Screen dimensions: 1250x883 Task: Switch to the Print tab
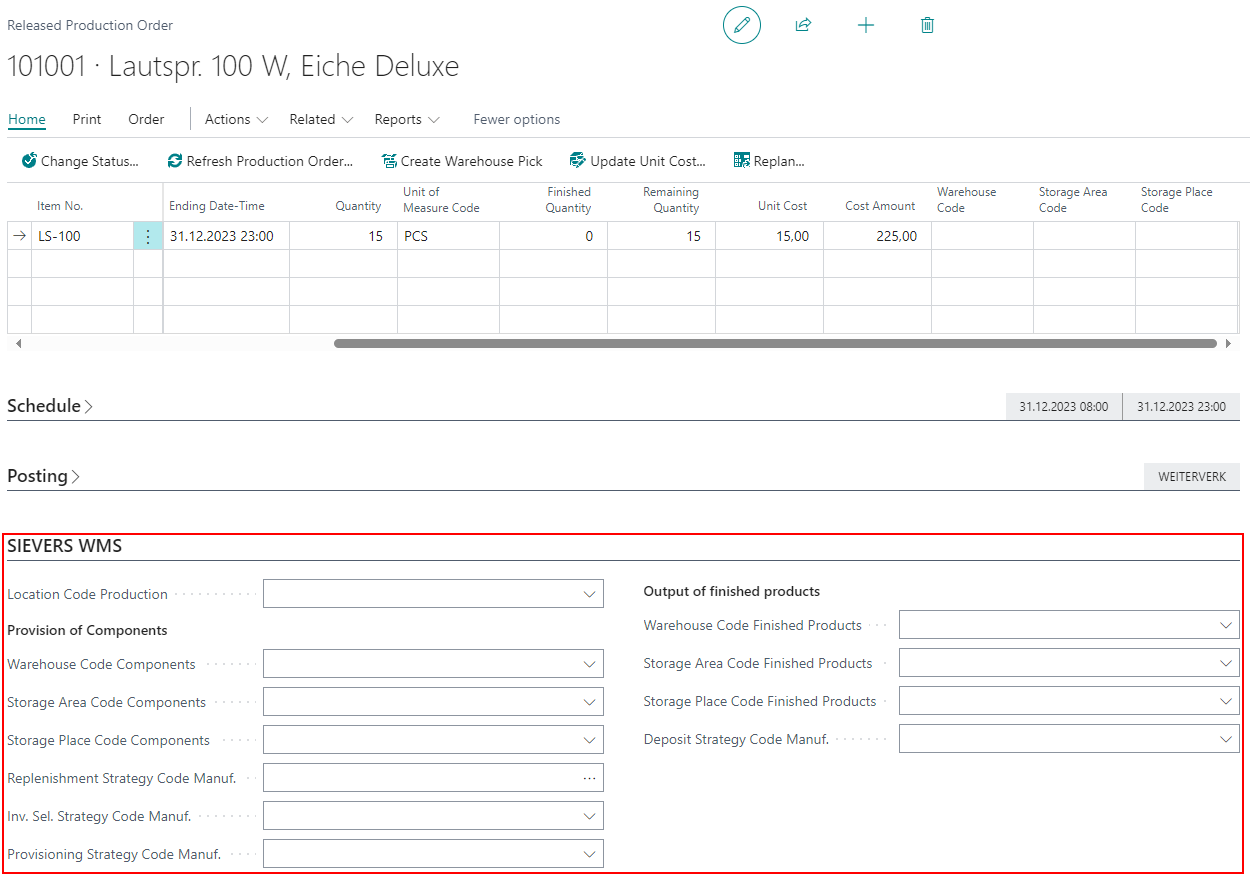click(87, 119)
